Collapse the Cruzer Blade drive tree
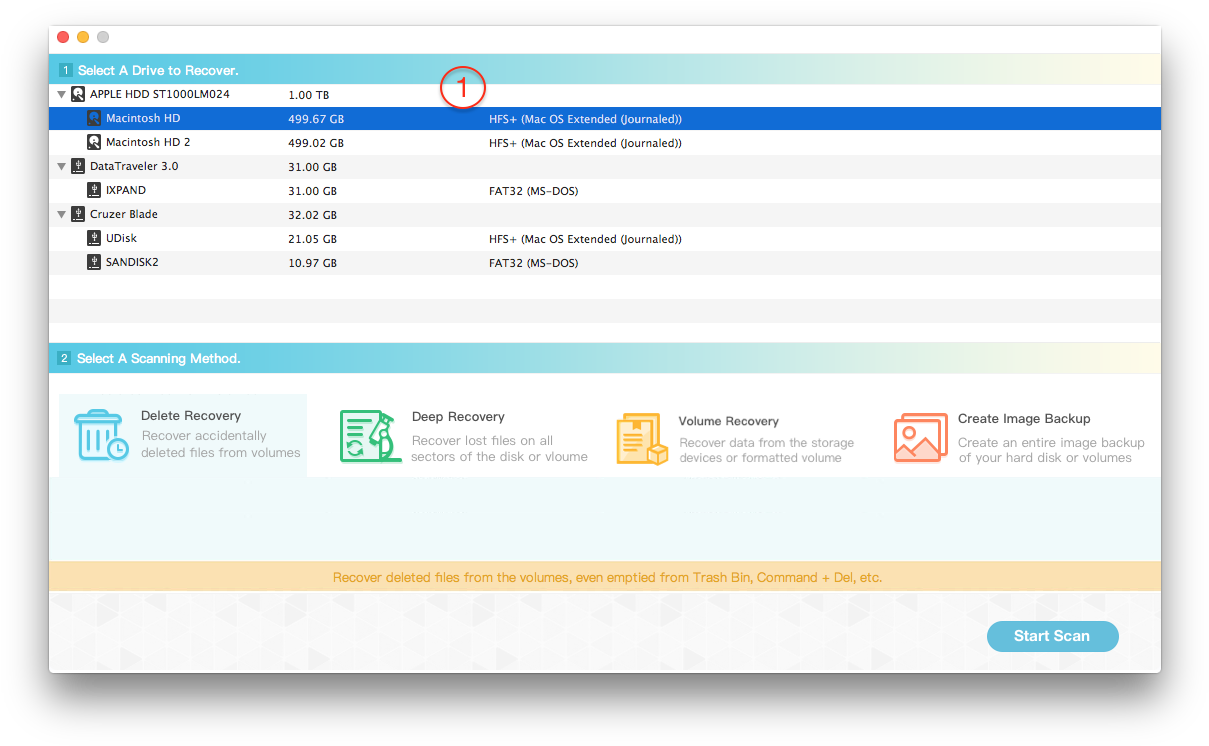 pos(62,214)
